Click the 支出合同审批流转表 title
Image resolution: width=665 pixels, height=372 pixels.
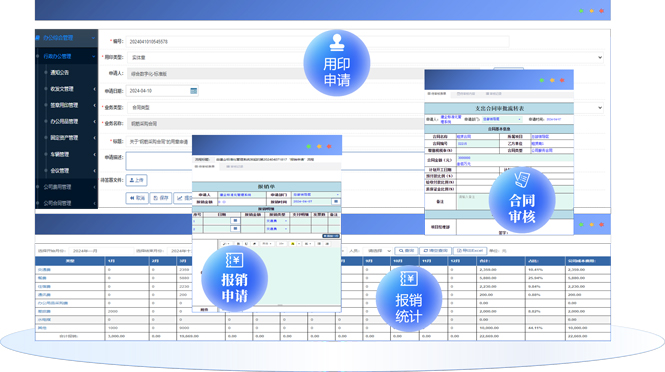(x=499, y=109)
